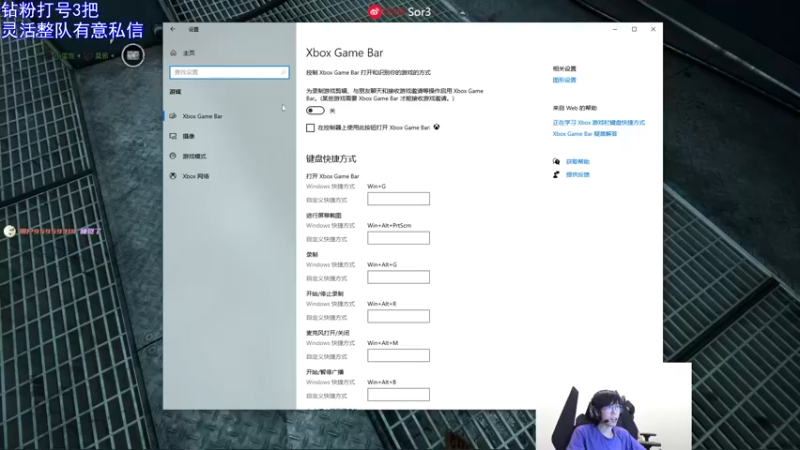Click the Win+G shortcut text
This screenshot has width=800, height=450.
pos(377,186)
